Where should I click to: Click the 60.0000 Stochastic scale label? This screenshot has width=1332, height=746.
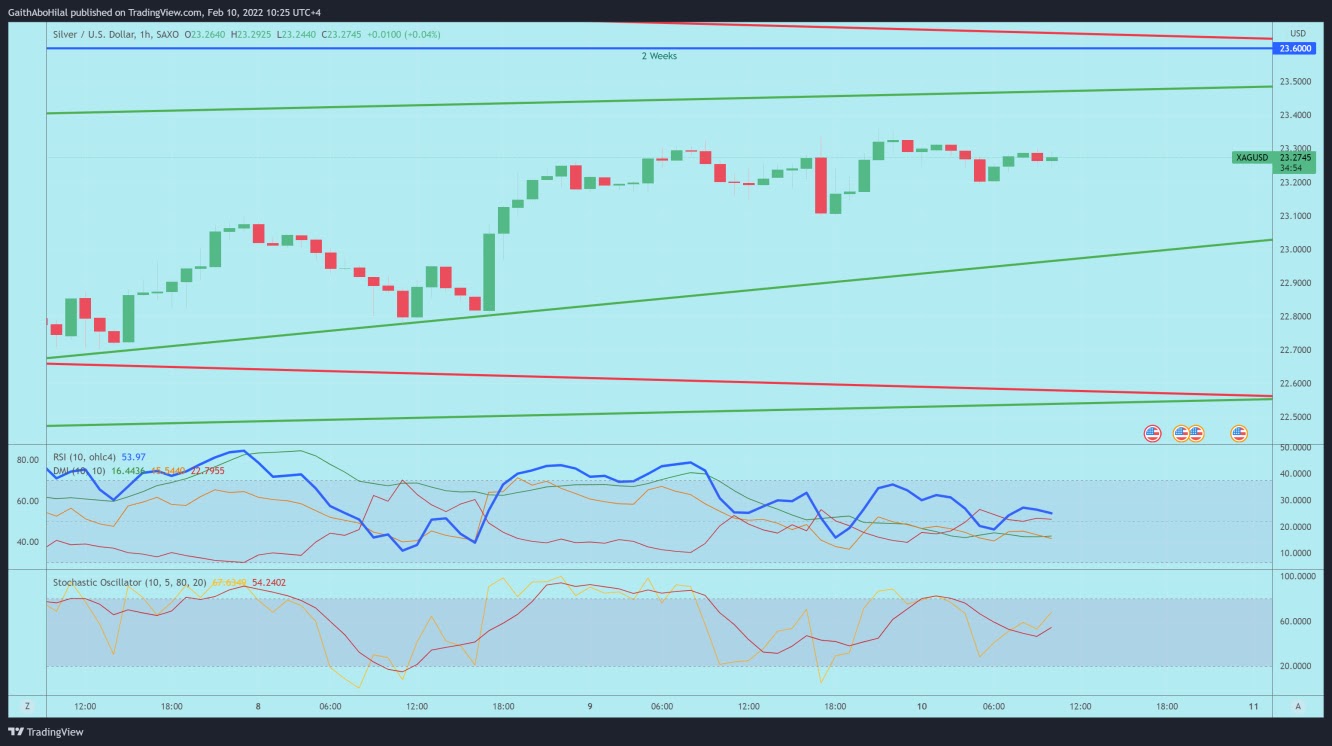[x=1296, y=621]
